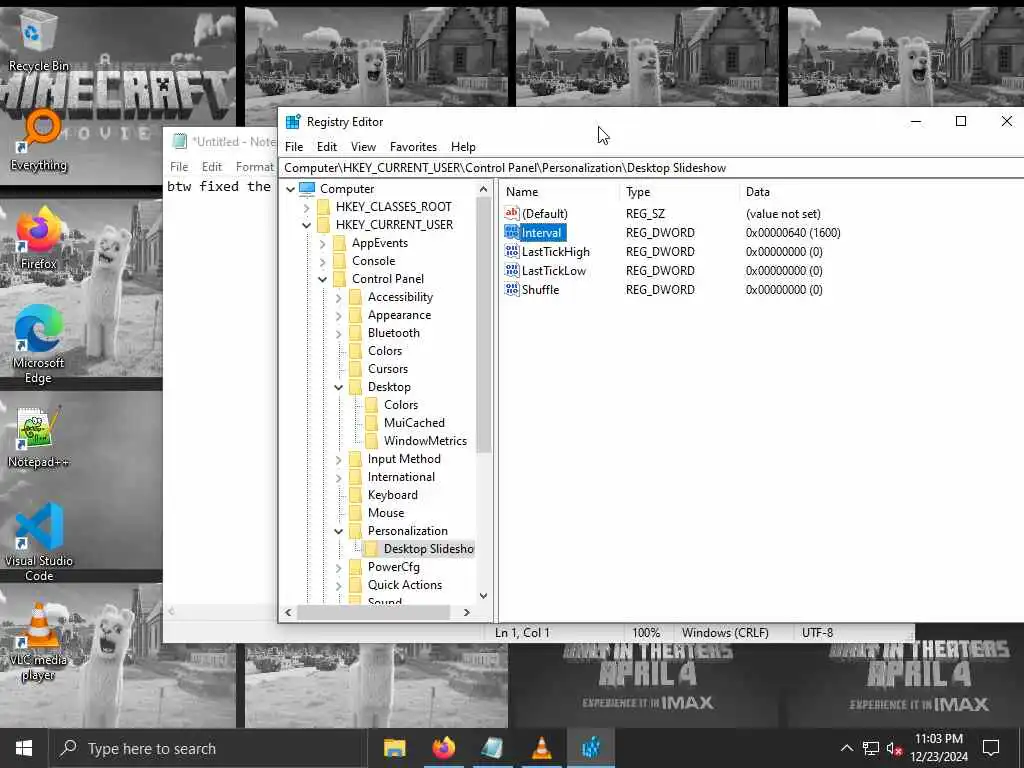
Task: Launch the Microsoft Edge desktop shortcut
Action: pos(39,344)
